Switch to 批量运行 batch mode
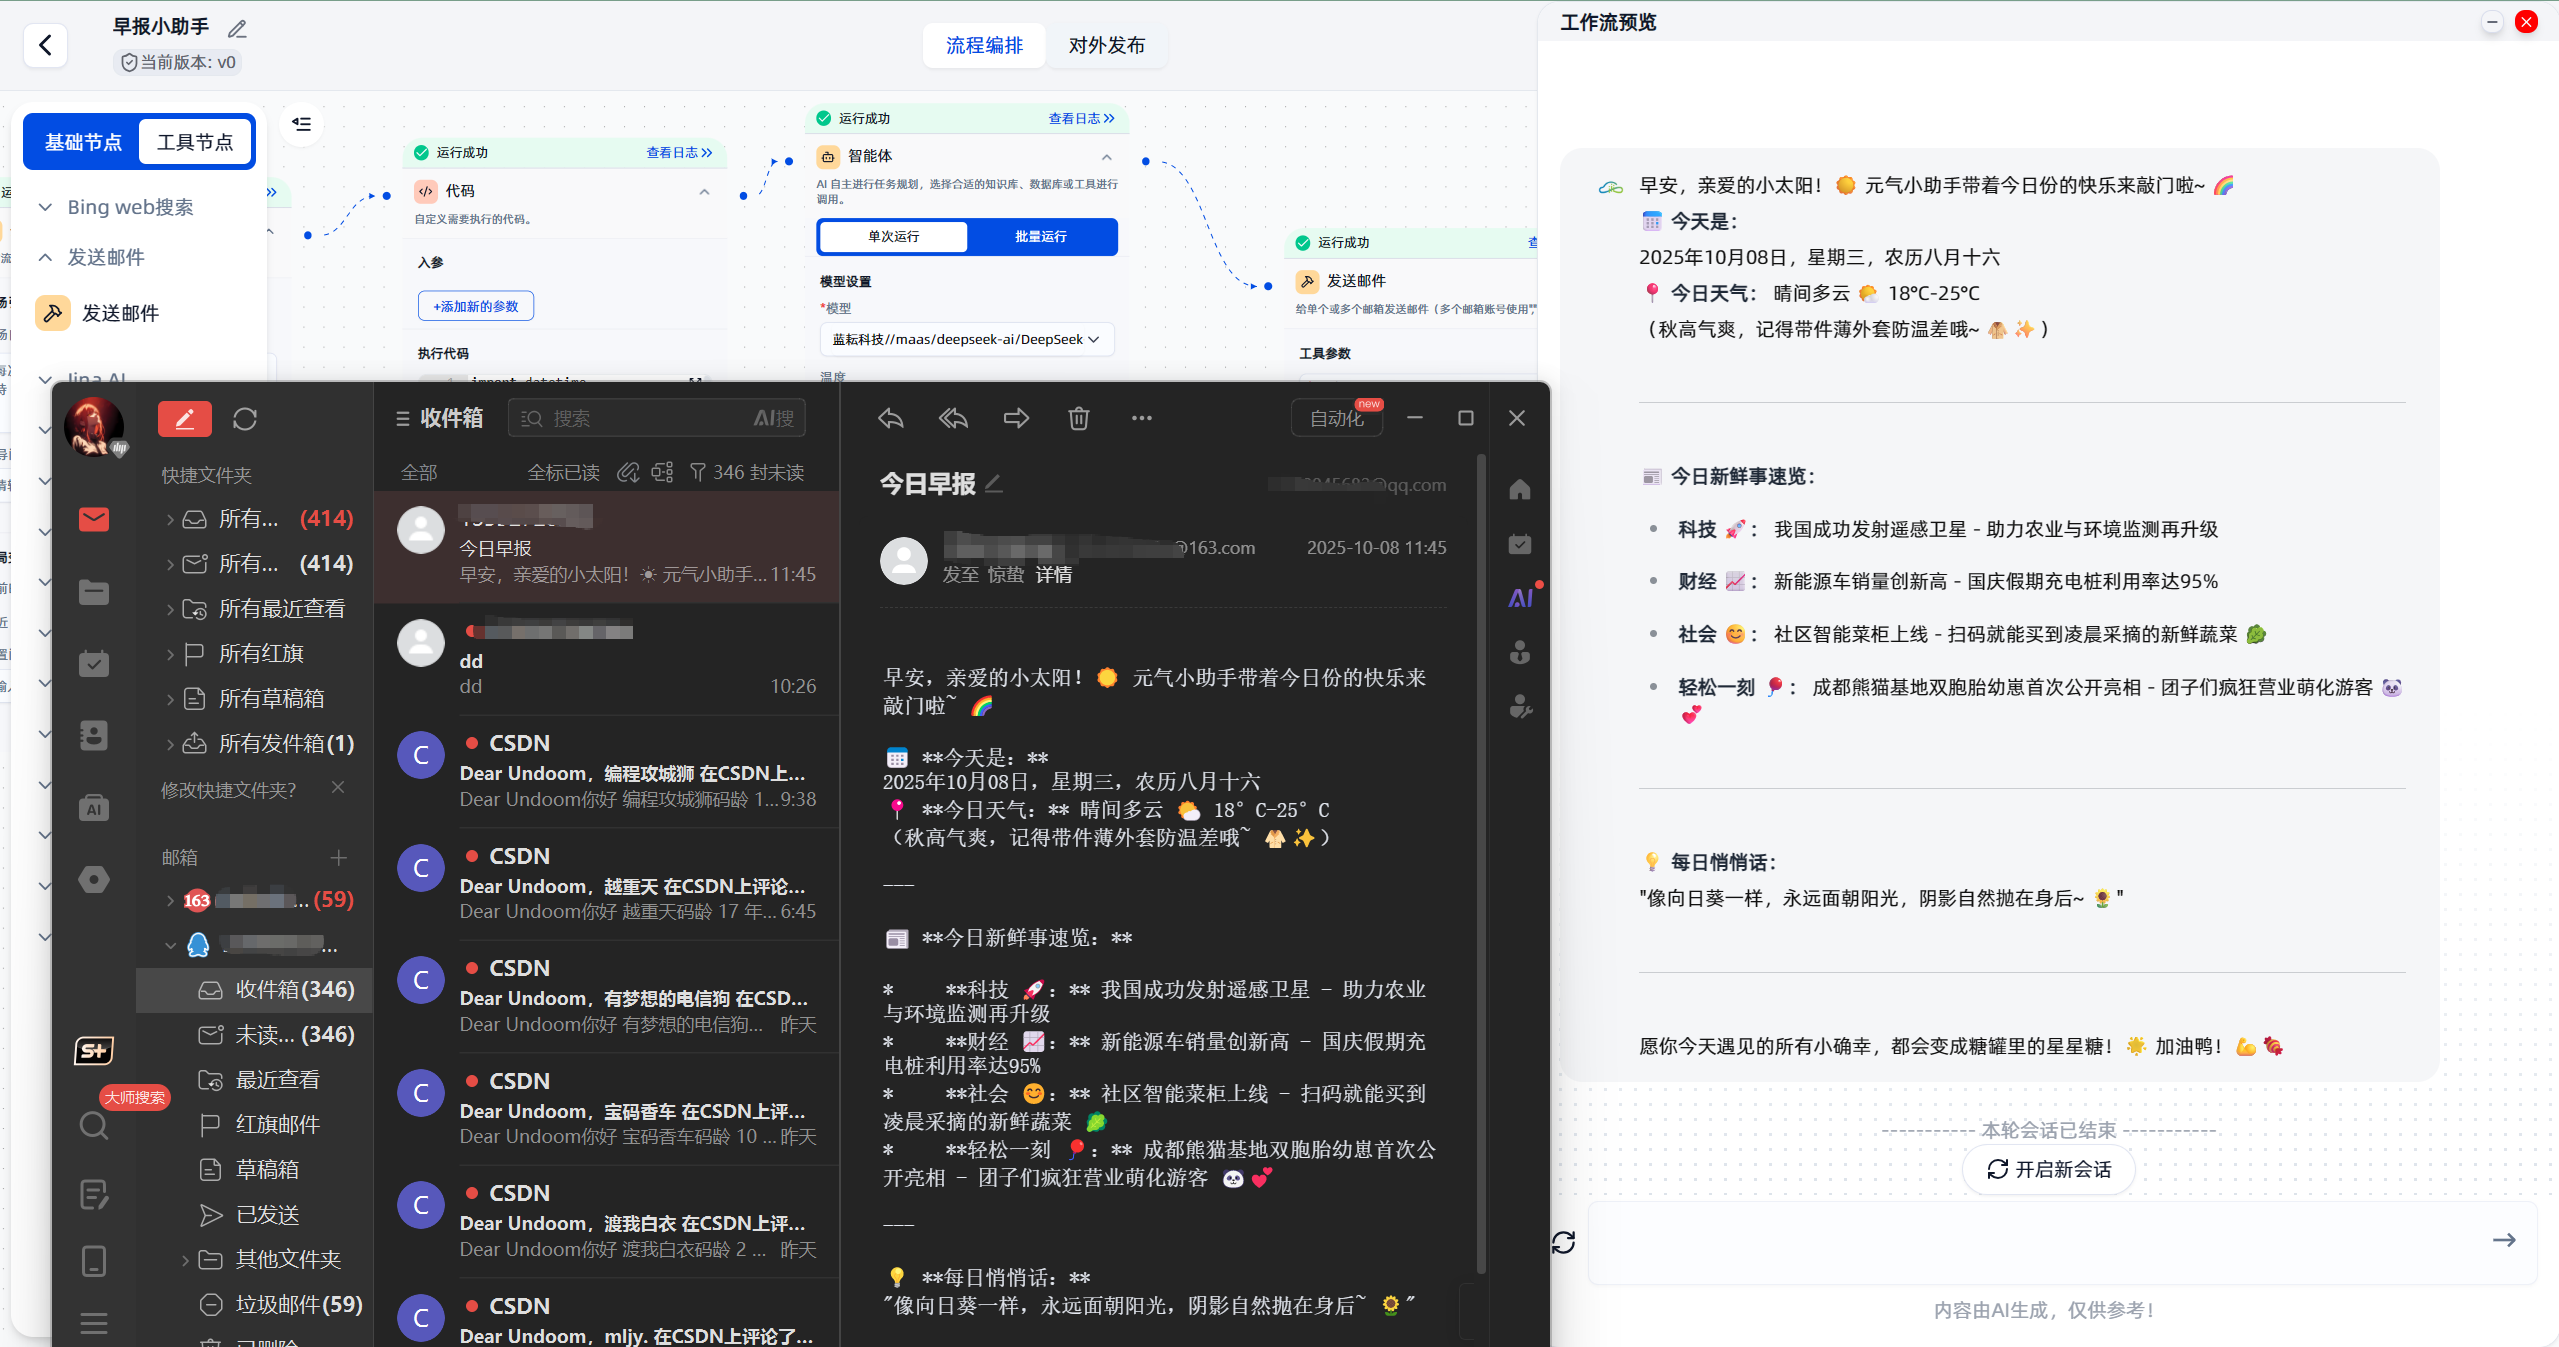This screenshot has width=2559, height=1347. tap(1040, 237)
